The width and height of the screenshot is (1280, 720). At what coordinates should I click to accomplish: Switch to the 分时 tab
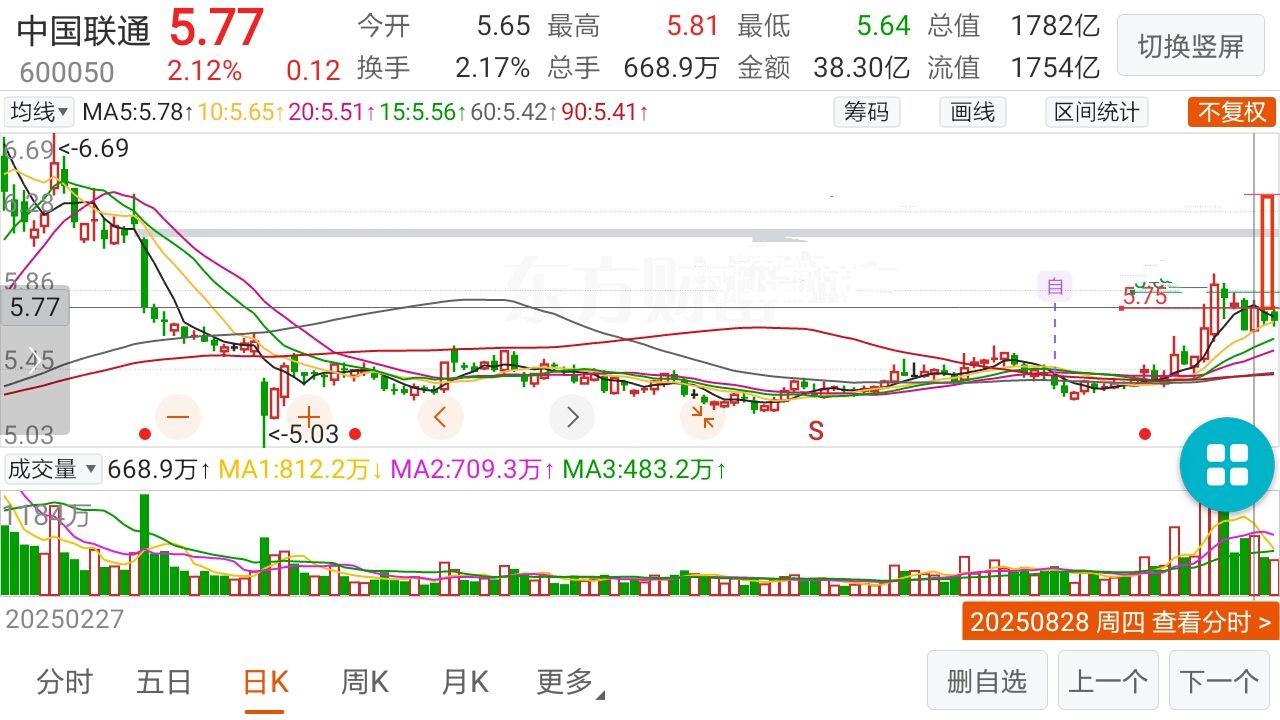pos(64,682)
